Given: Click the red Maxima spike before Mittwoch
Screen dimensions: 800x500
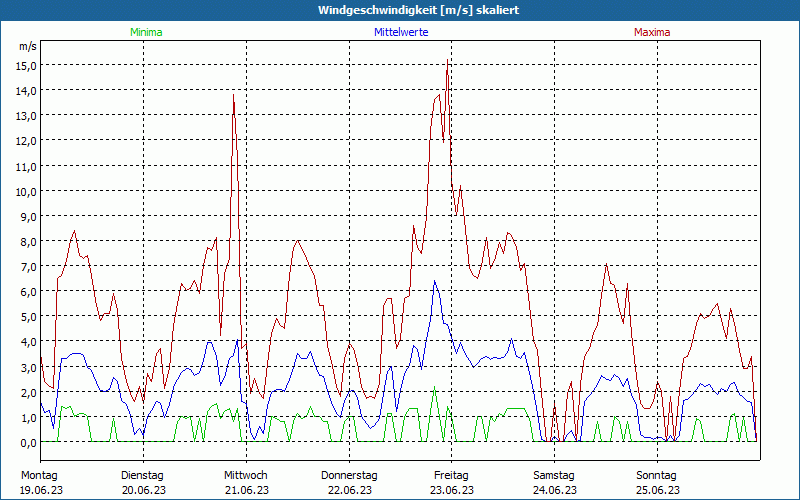Looking at the screenshot, I should pyautogui.click(x=234, y=95).
